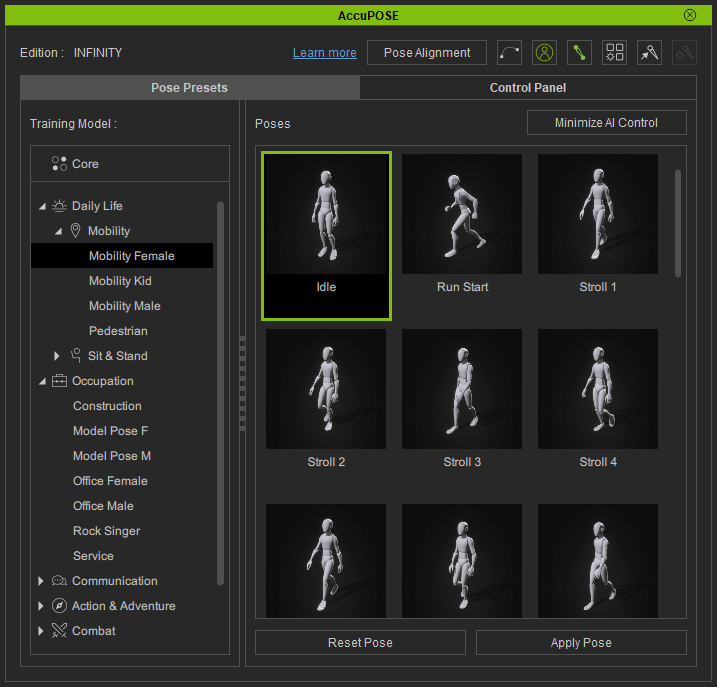Click the Occupation briefcase icon
The height and width of the screenshot is (687, 717).
point(59,381)
